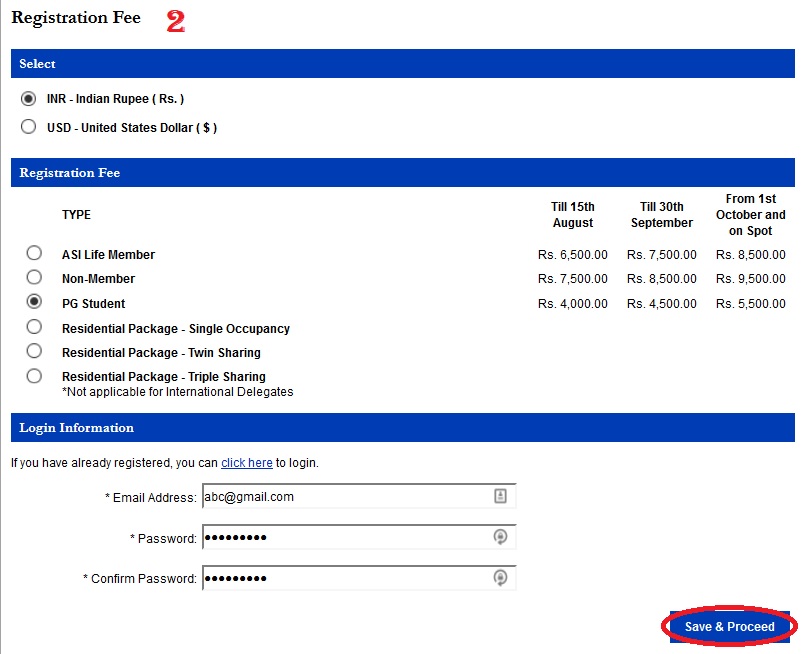Screen dimensions: 806x654
Task: Click the Confirm Password input field
Action: pos(345,578)
